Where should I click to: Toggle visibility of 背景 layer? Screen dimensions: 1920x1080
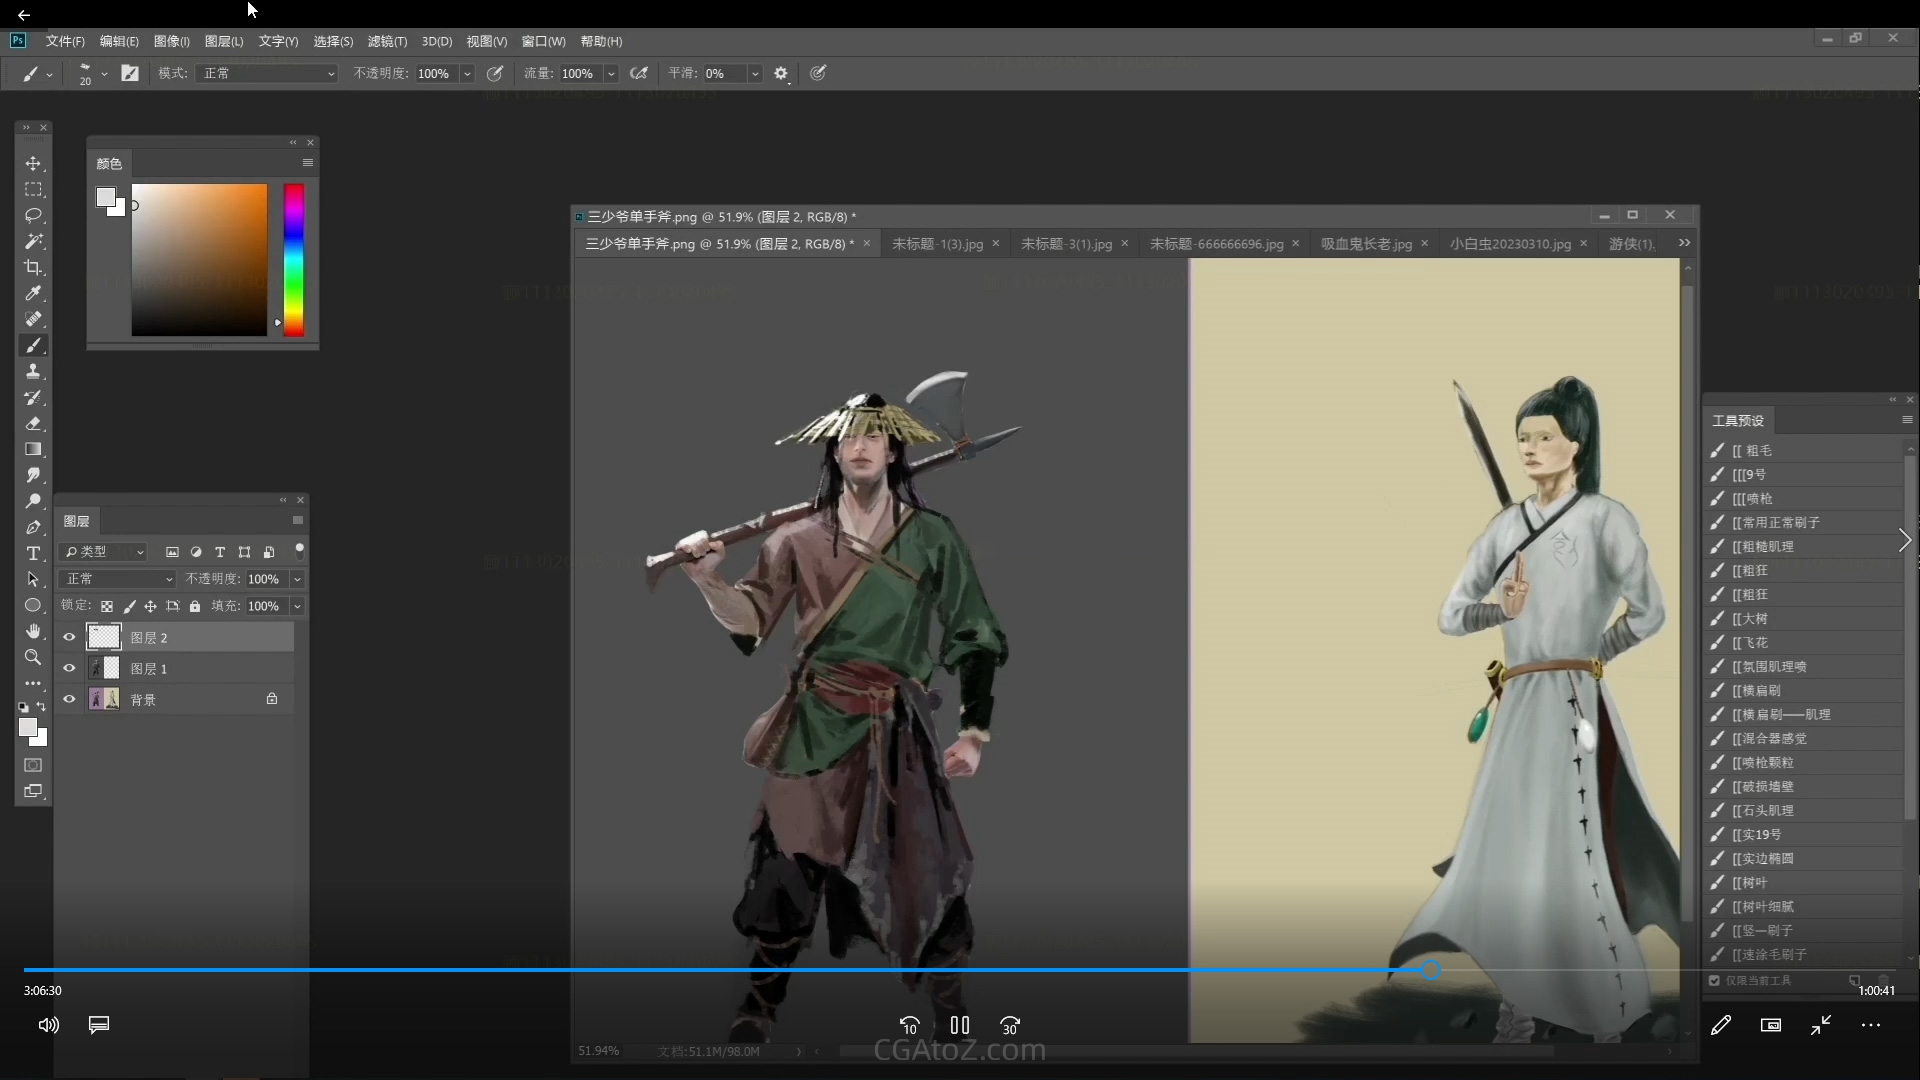(x=69, y=699)
